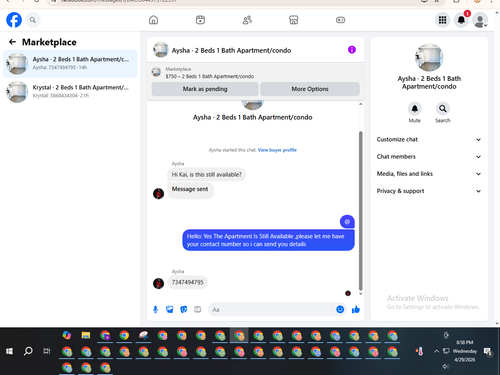Click the chat scrollbar up arrow
The height and width of the screenshot is (375, 500).
point(360,104)
